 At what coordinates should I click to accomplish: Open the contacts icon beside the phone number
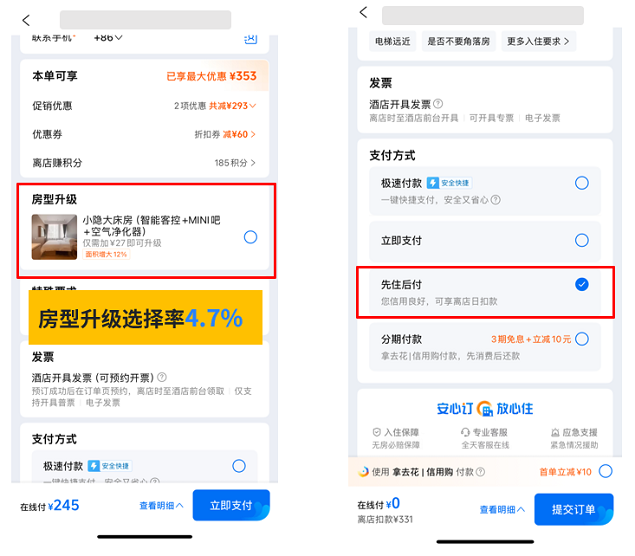250,37
